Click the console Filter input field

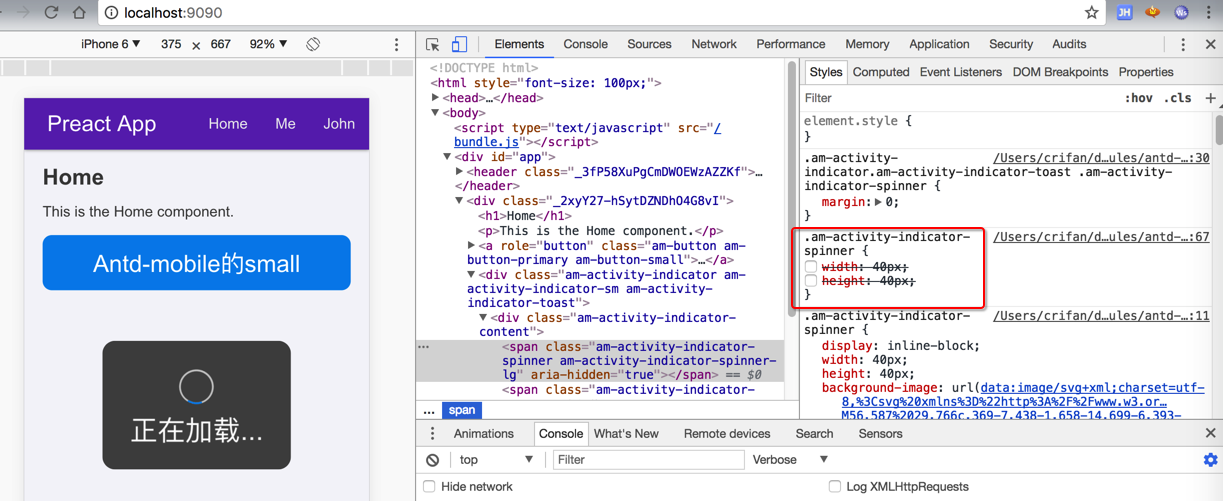click(648, 460)
